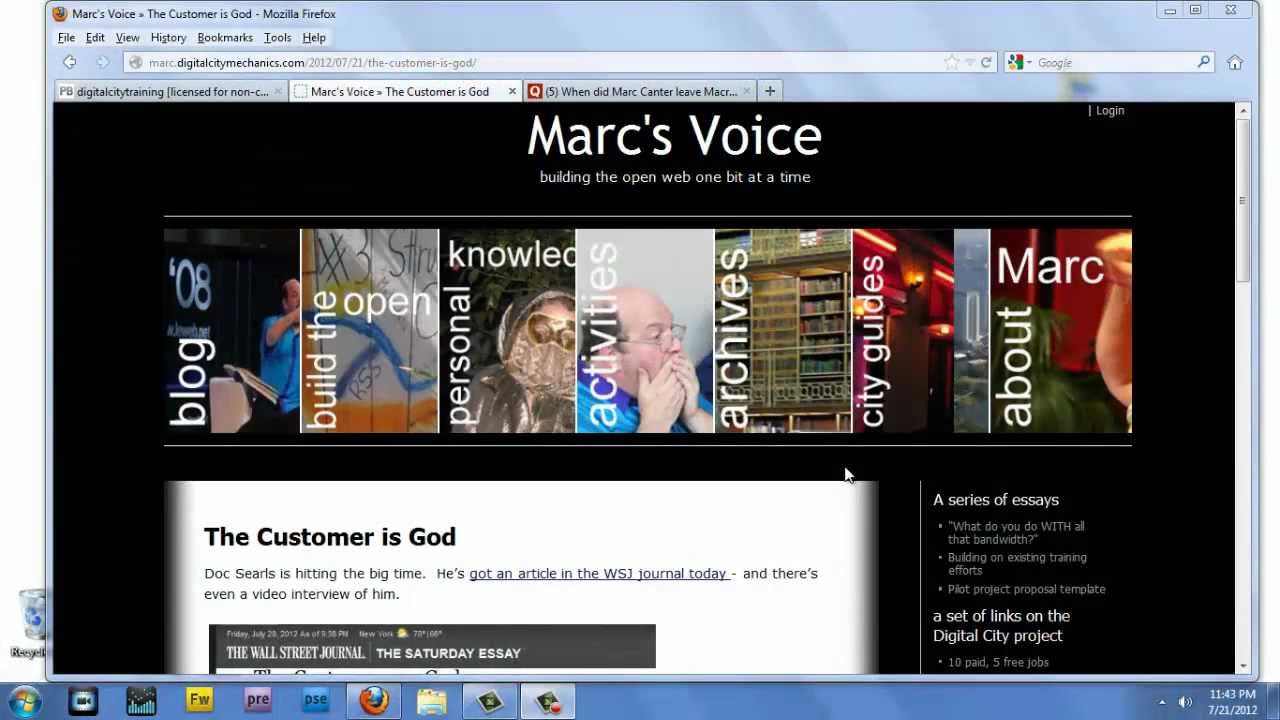Image resolution: width=1280 pixels, height=720 pixels.
Task: Open the file explorer folder taskbar icon
Action: click(x=432, y=700)
